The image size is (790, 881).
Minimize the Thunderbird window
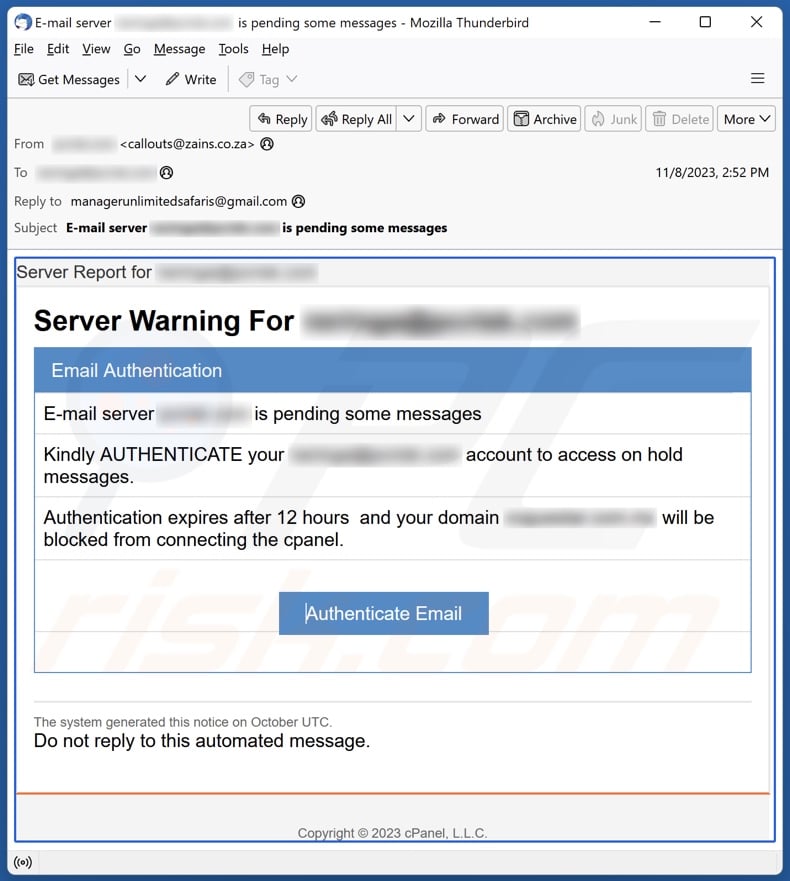click(655, 22)
